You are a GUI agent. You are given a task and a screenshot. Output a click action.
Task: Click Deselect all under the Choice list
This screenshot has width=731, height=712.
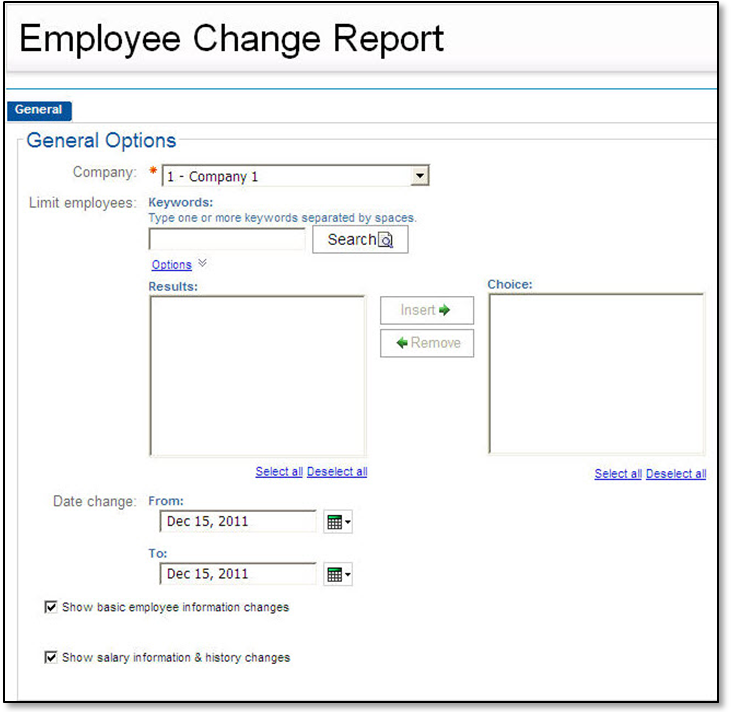click(x=676, y=474)
